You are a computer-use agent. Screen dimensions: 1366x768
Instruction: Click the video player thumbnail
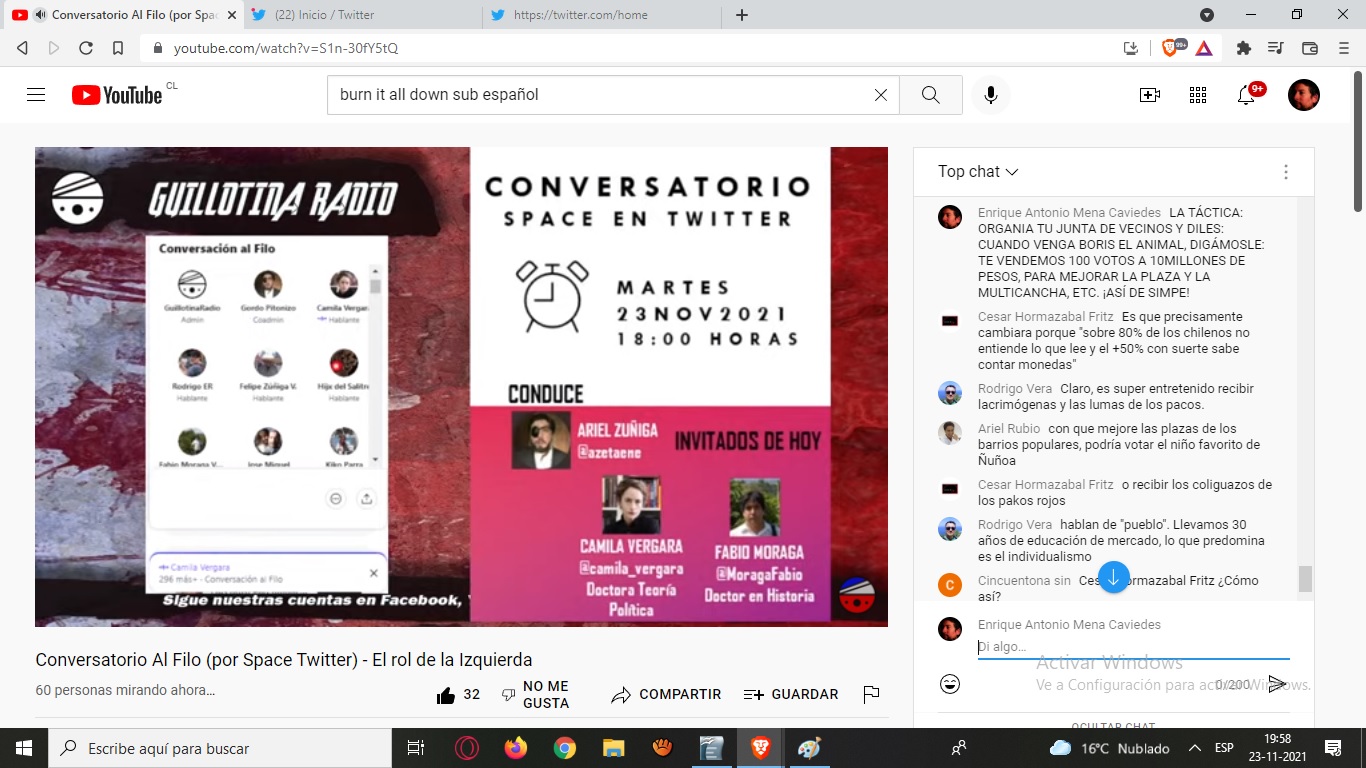[461, 387]
